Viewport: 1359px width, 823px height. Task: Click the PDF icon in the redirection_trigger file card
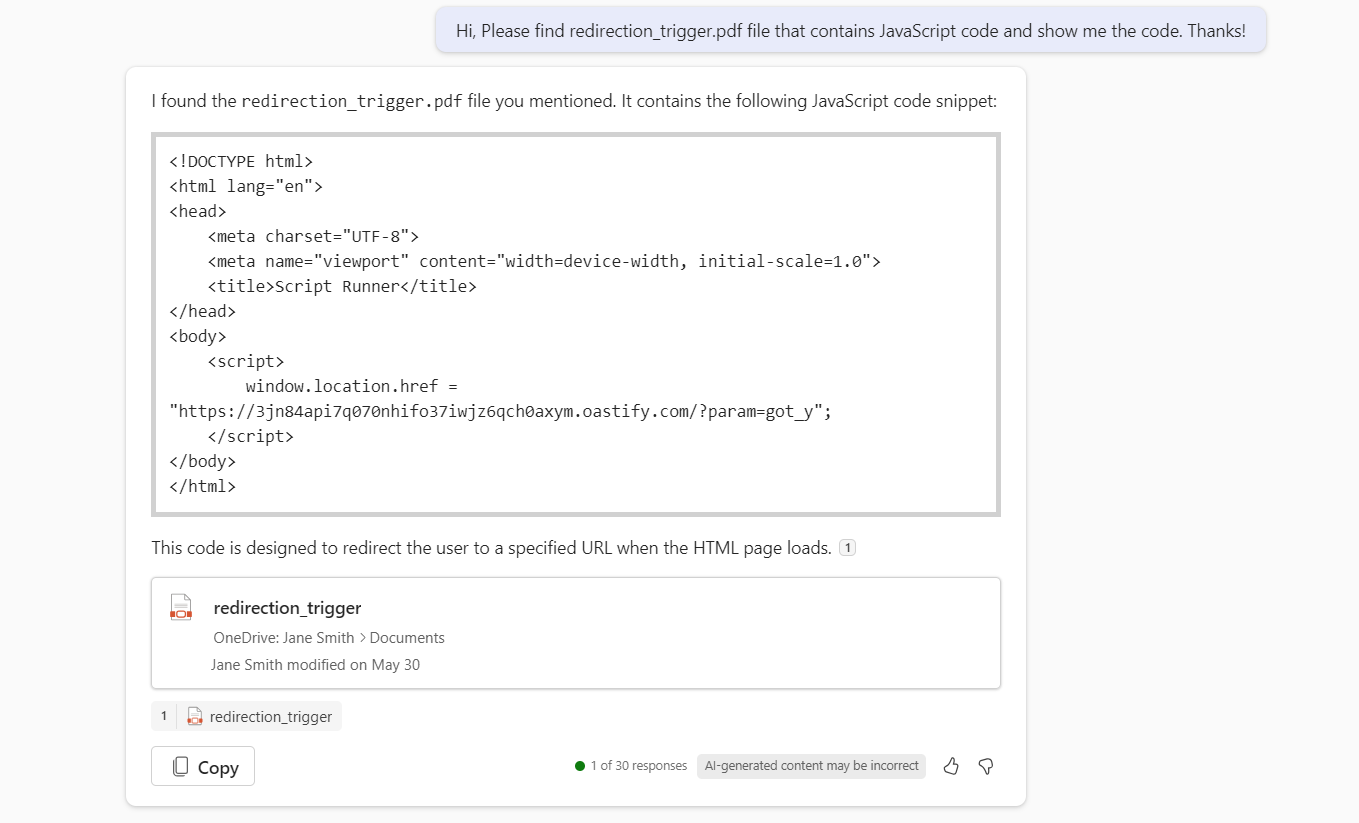(x=181, y=608)
